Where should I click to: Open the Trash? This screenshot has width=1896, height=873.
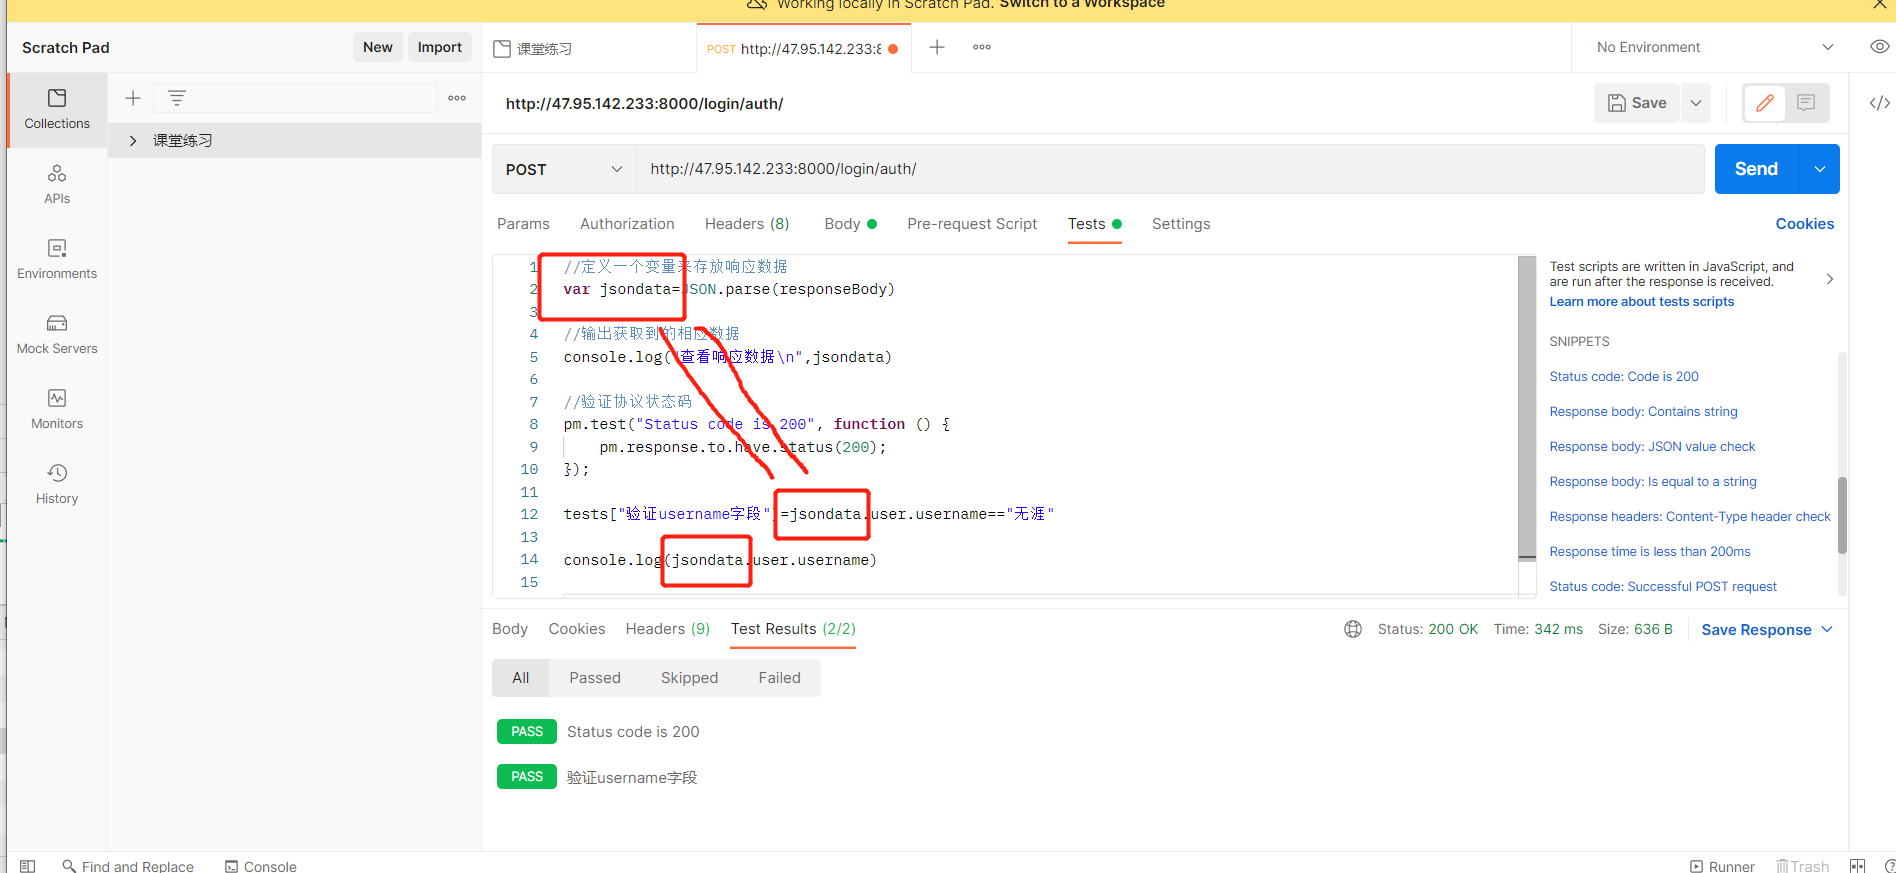pyautogui.click(x=1802, y=866)
